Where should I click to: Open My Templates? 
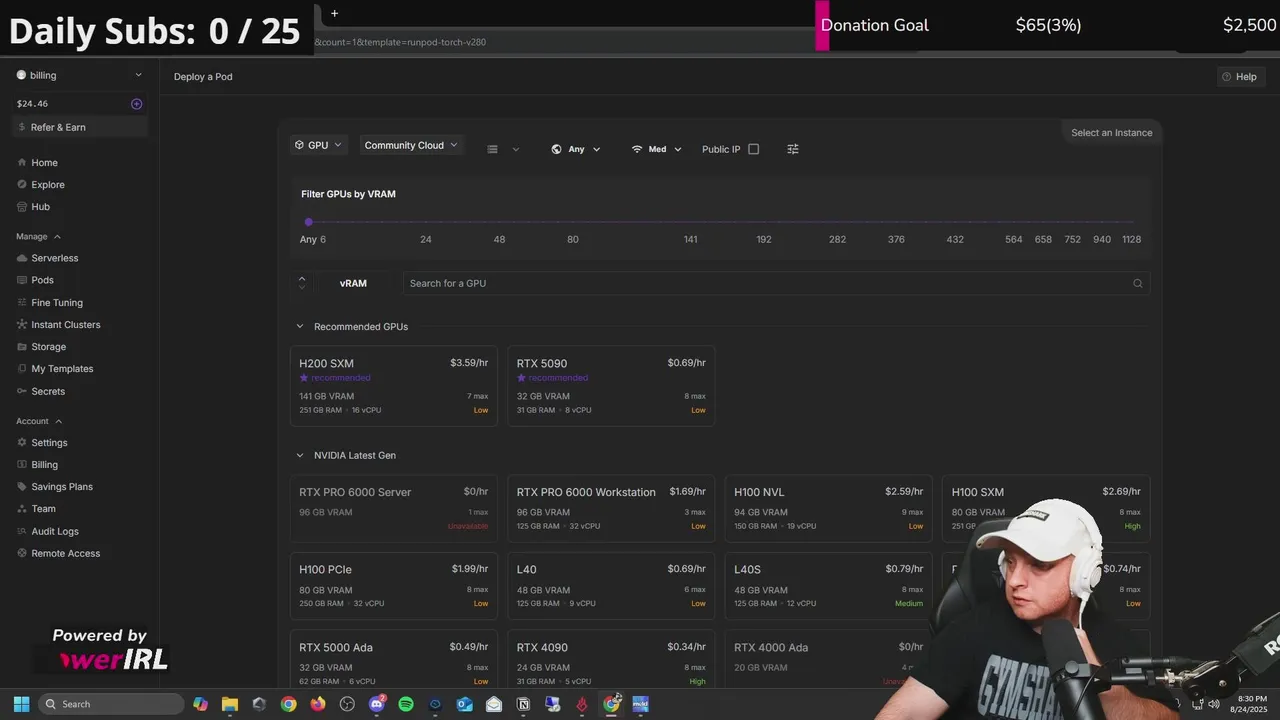[62, 369]
